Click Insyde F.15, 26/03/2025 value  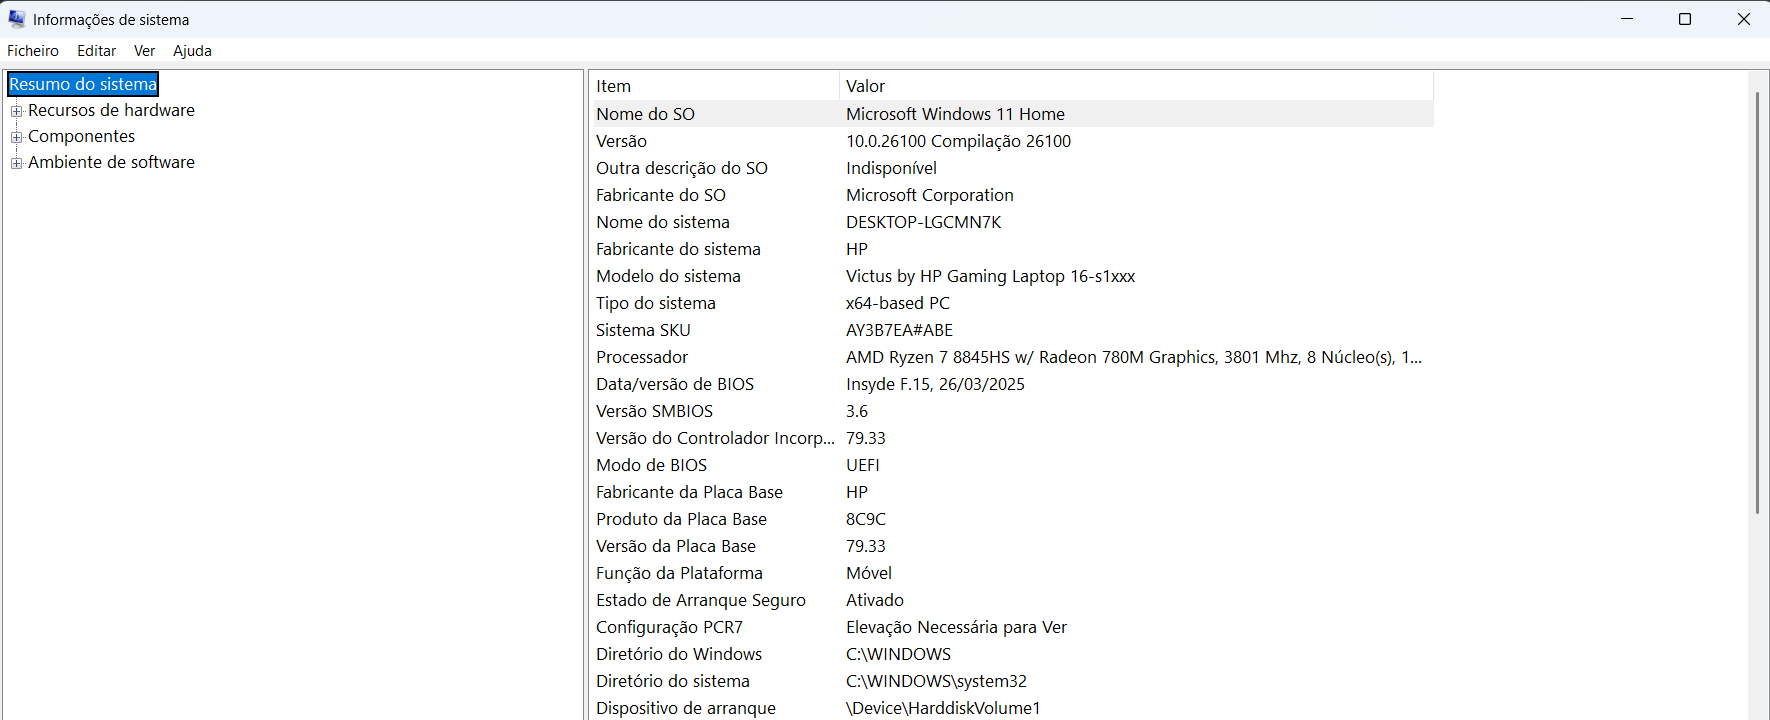pyautogui.click(x=935, y=384)
